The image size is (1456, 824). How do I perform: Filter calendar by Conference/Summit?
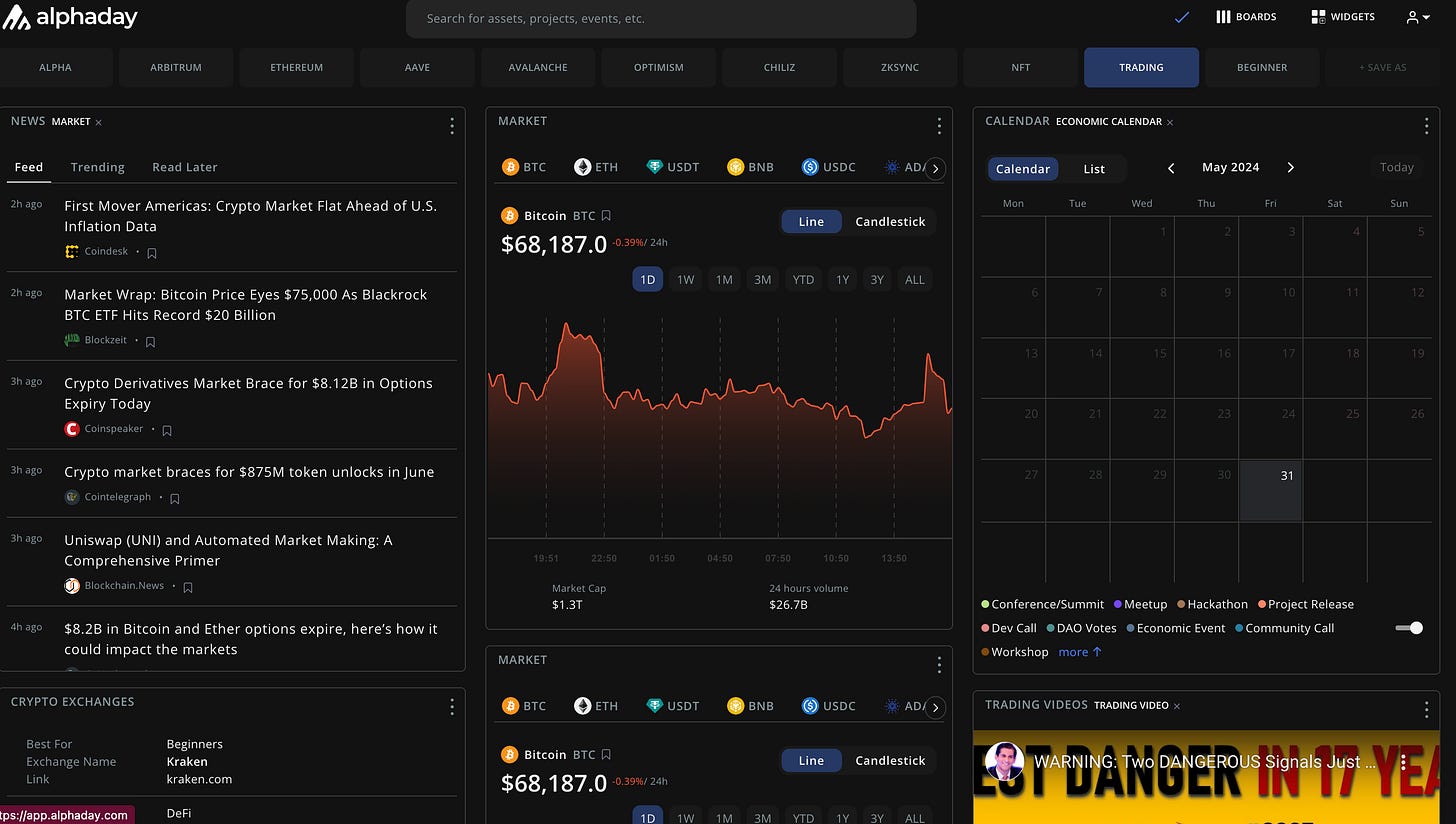coord(1043,604)
